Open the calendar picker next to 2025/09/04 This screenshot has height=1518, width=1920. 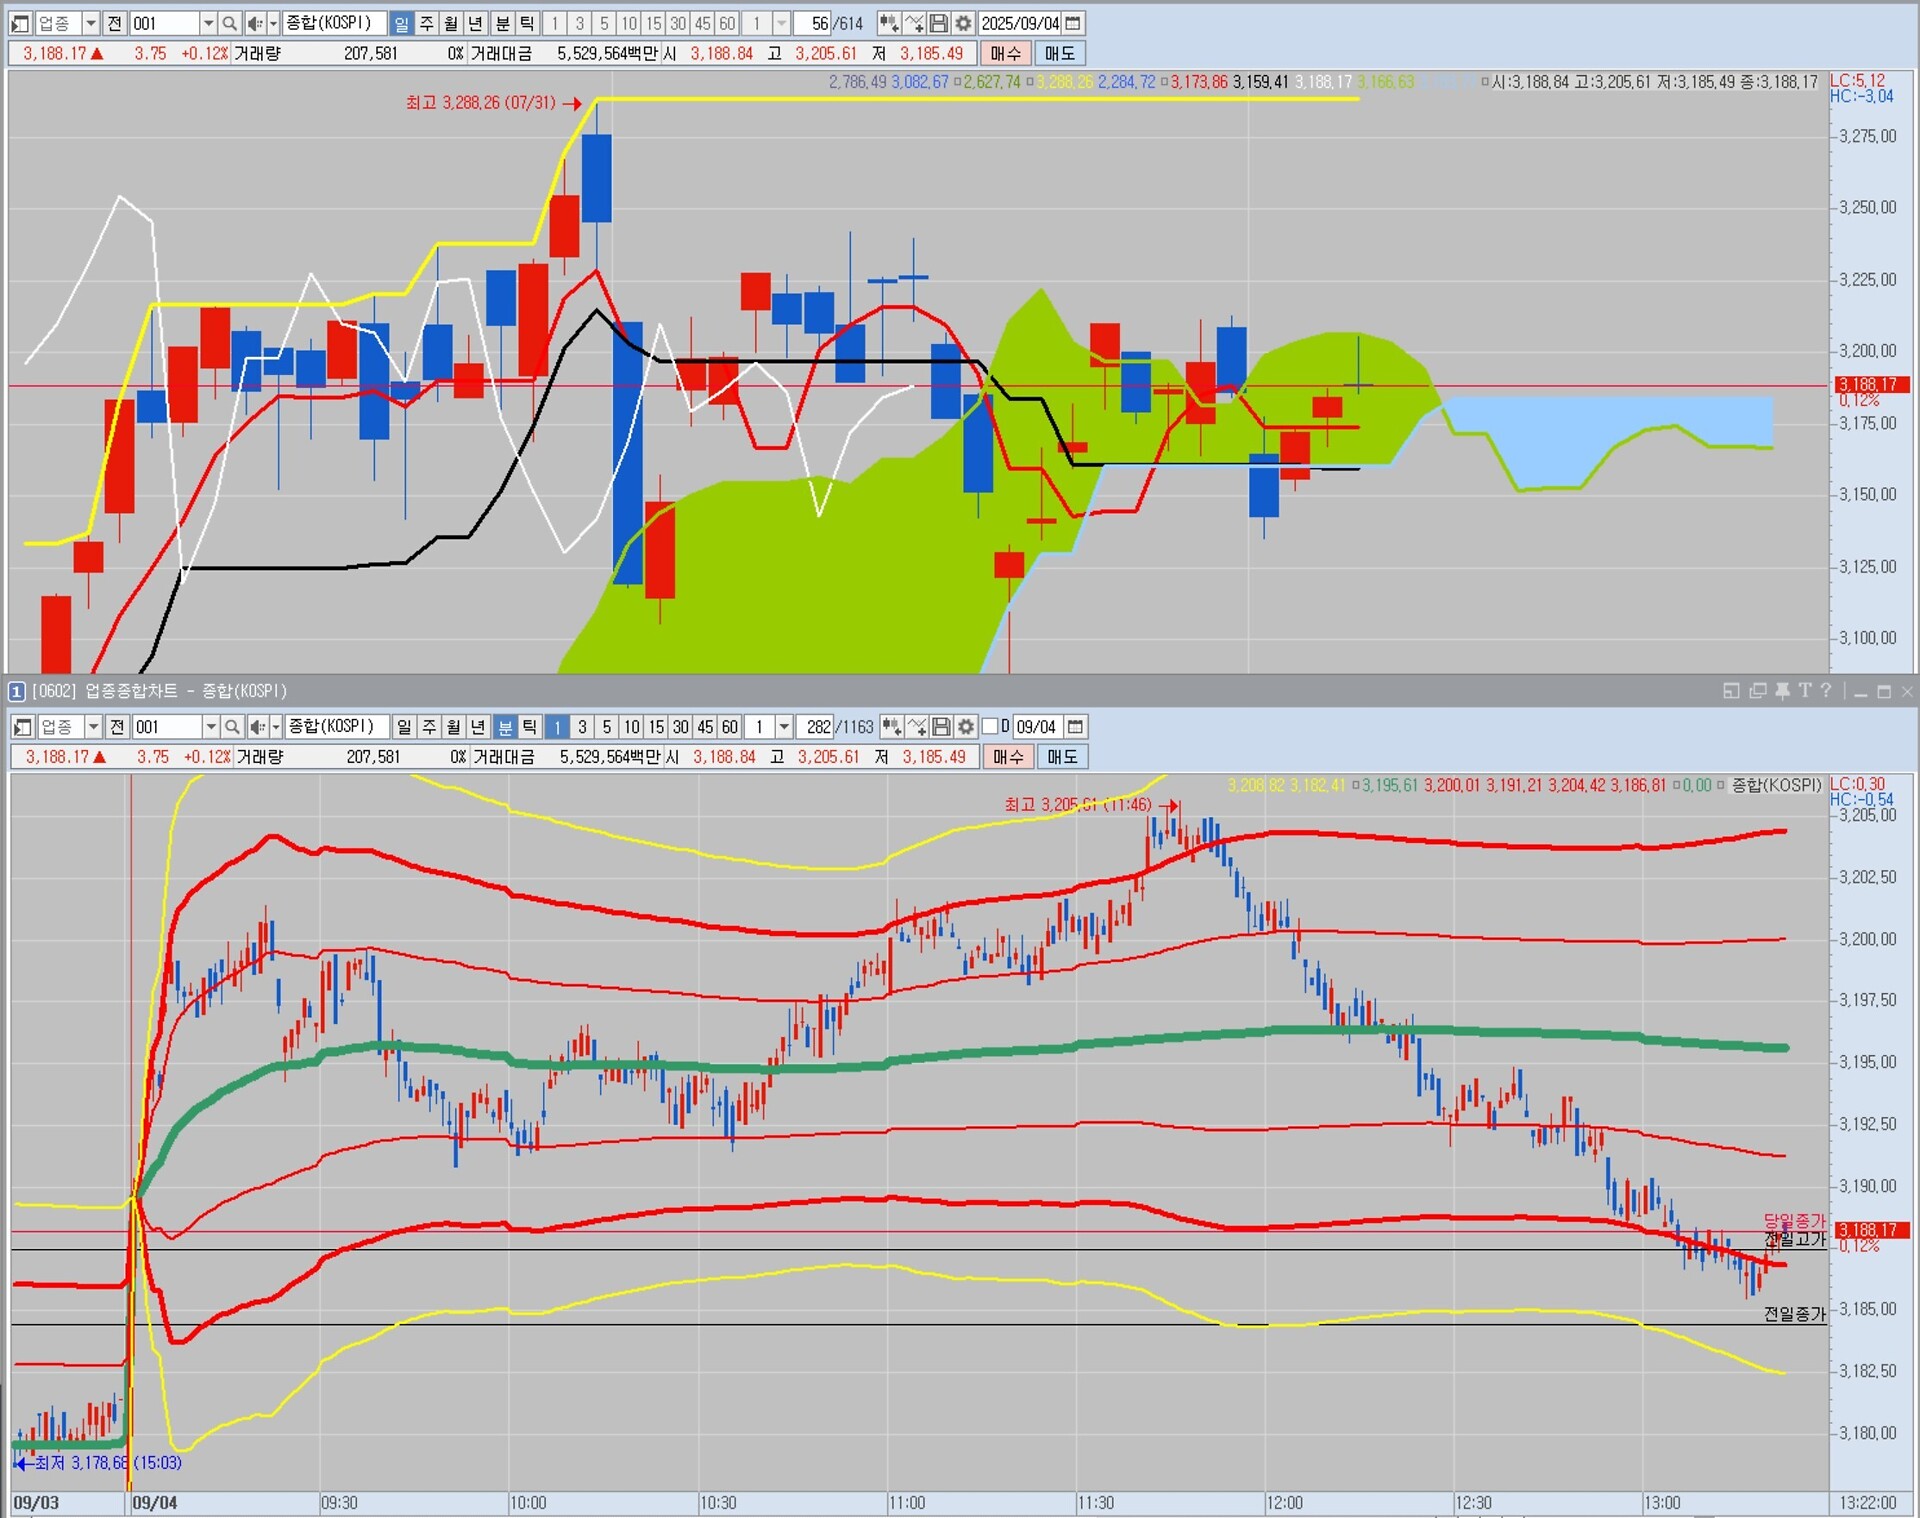(x=1073, y=23)
